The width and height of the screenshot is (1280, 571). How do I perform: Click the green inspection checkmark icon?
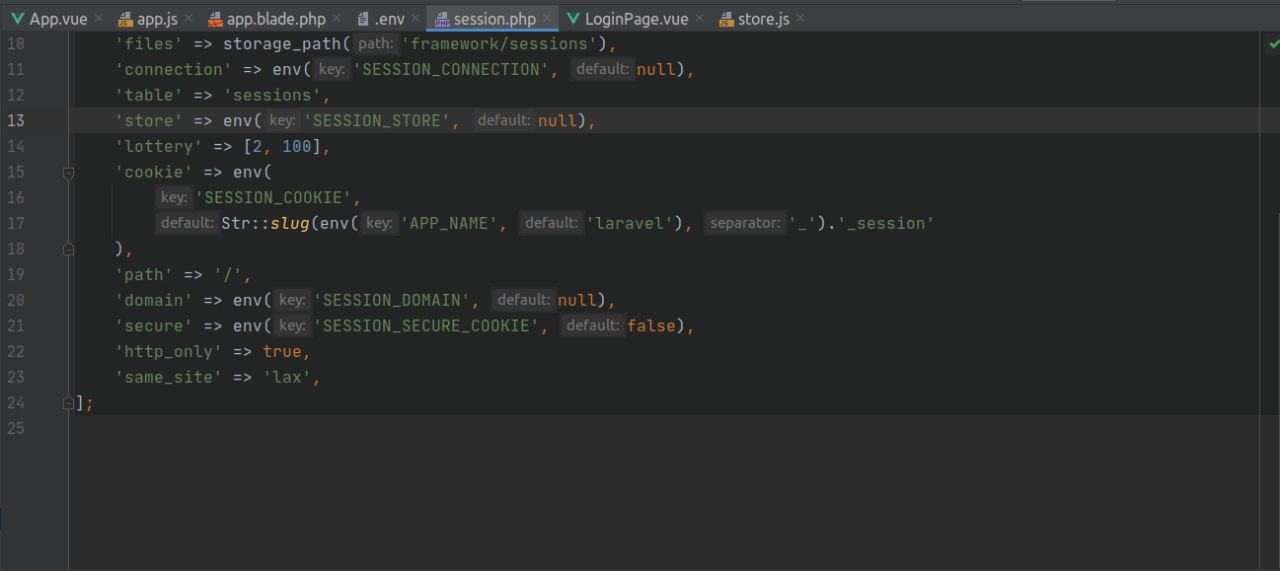click(1274, 45)
